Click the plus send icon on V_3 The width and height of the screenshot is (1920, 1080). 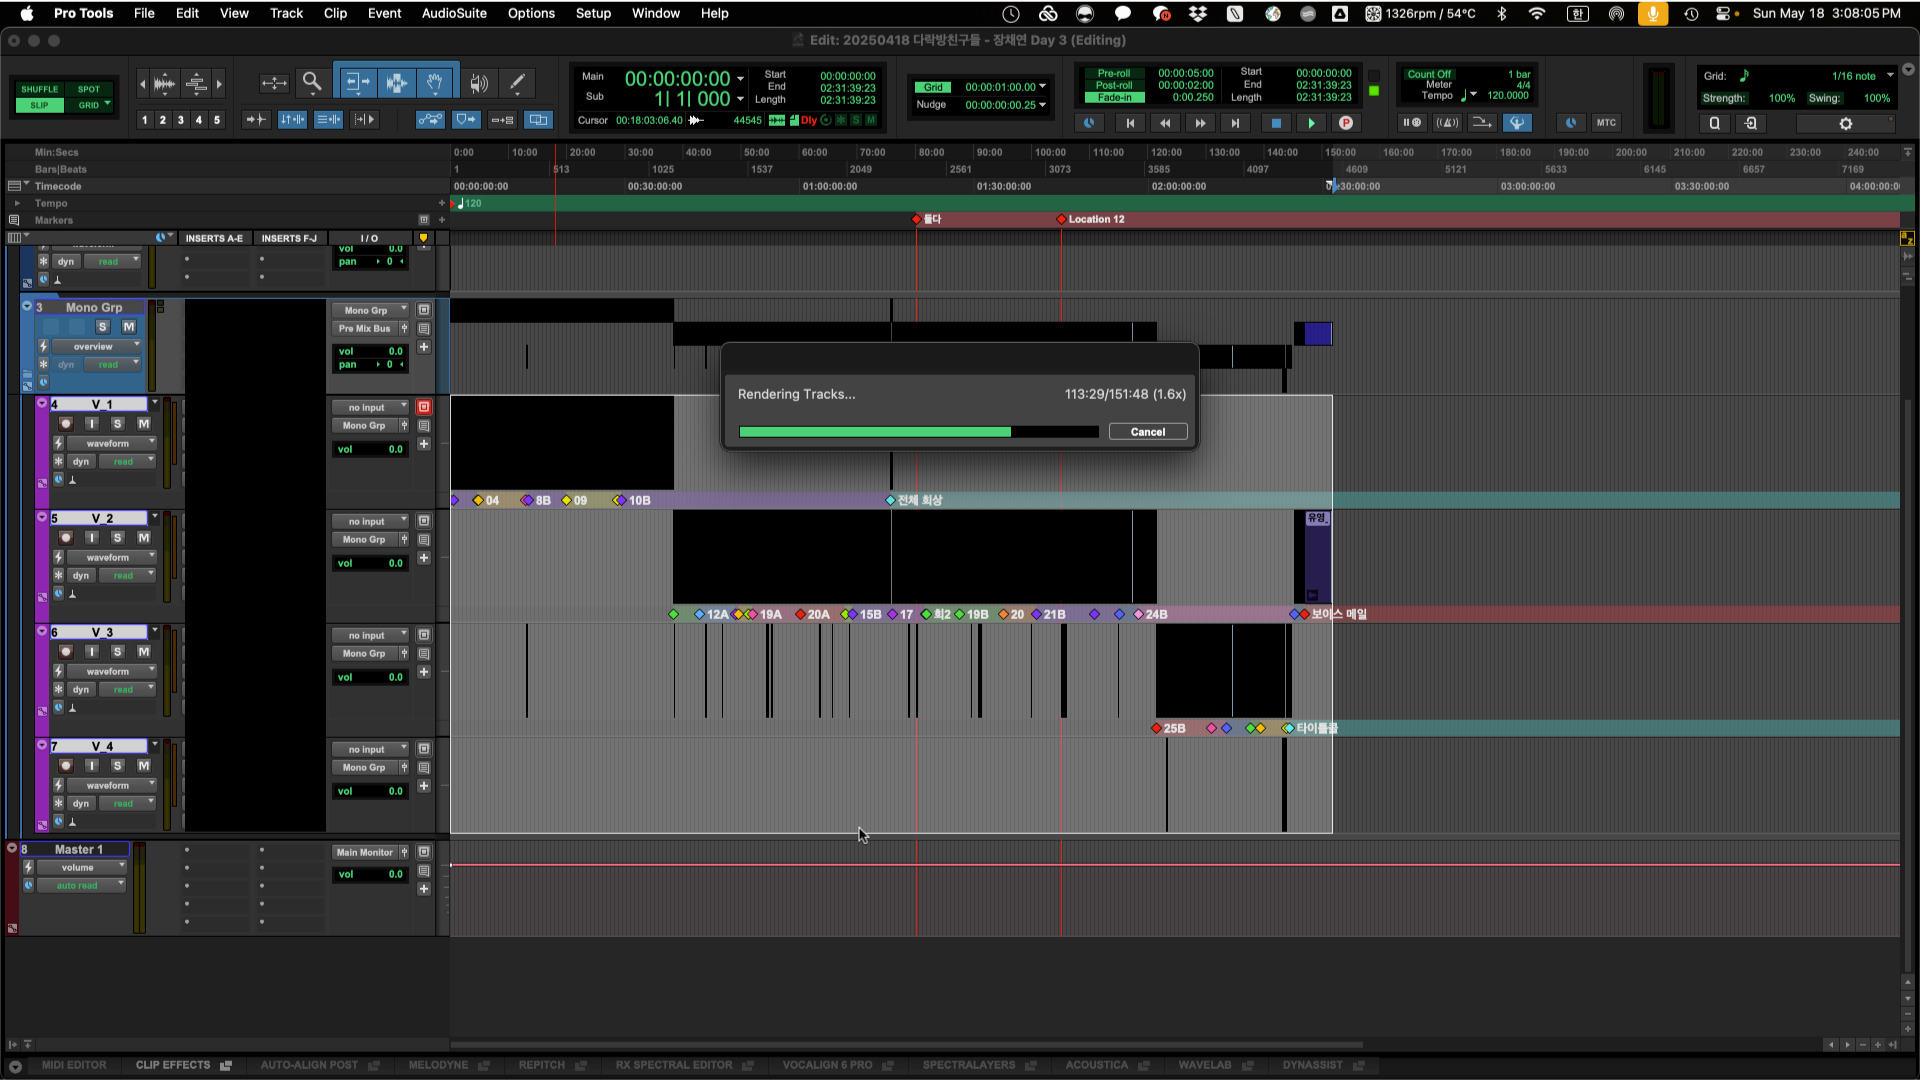tap(424, 672)
